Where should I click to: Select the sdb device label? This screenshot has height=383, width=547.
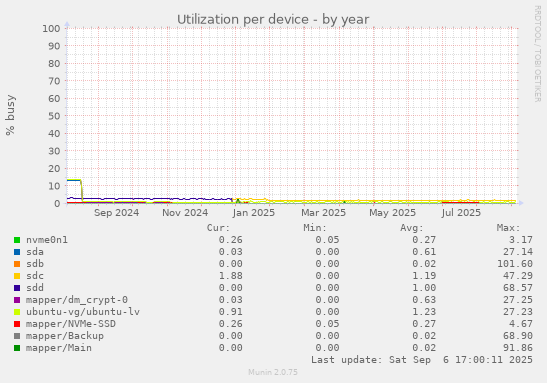tap(35, 264)
